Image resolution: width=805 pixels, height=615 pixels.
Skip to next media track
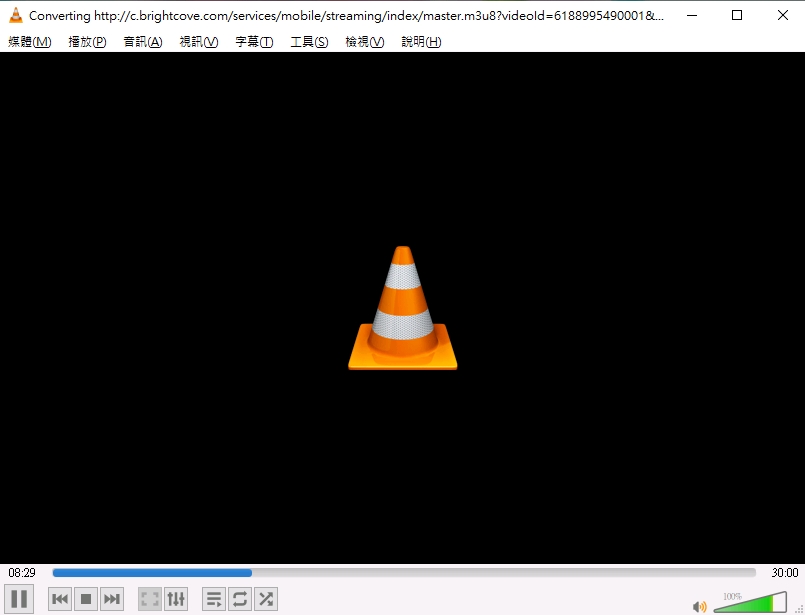click(x=112, y=599)
